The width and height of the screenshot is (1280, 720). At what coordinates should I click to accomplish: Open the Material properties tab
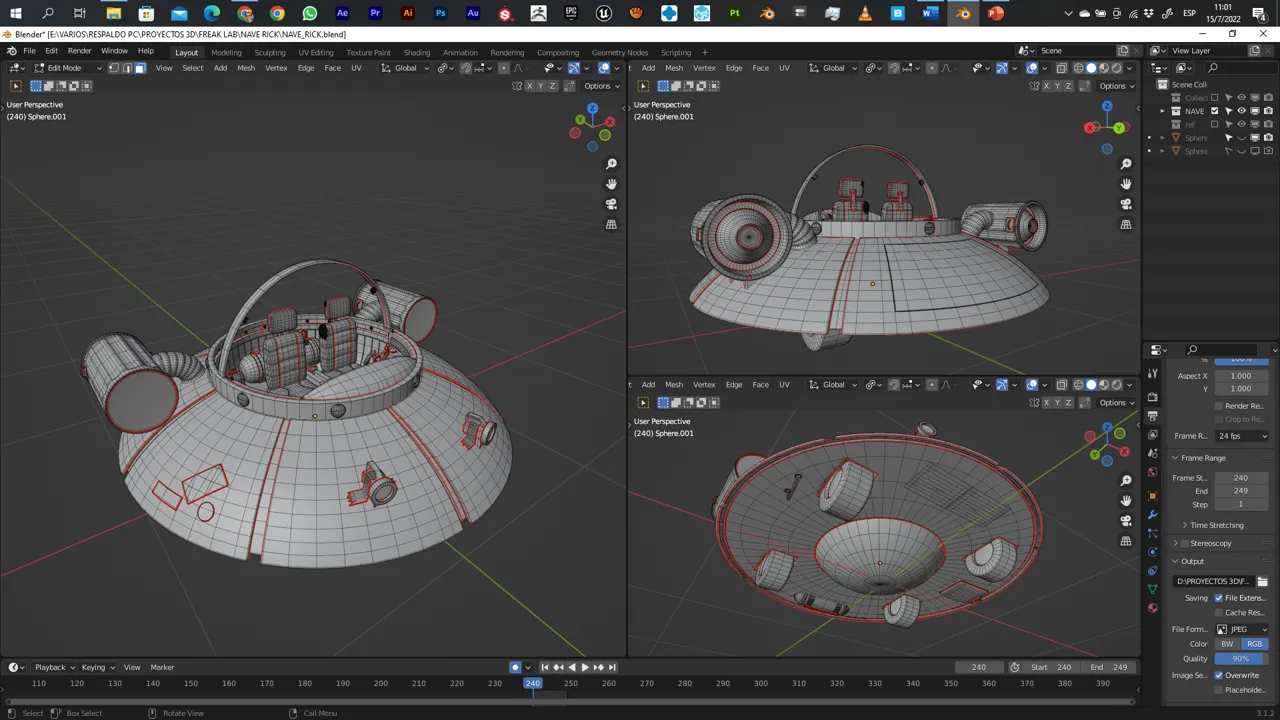[x=1153, y=608]
